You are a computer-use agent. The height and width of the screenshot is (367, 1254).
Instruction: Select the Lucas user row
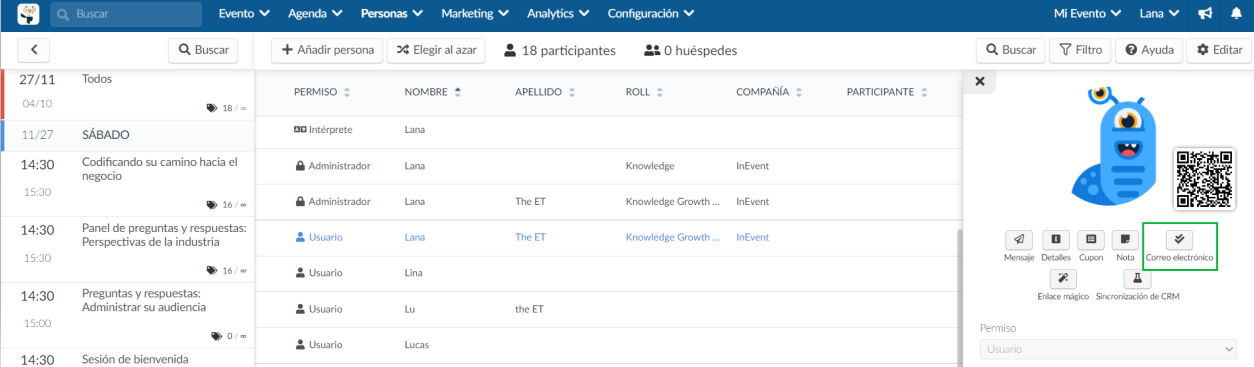(607, 345)
